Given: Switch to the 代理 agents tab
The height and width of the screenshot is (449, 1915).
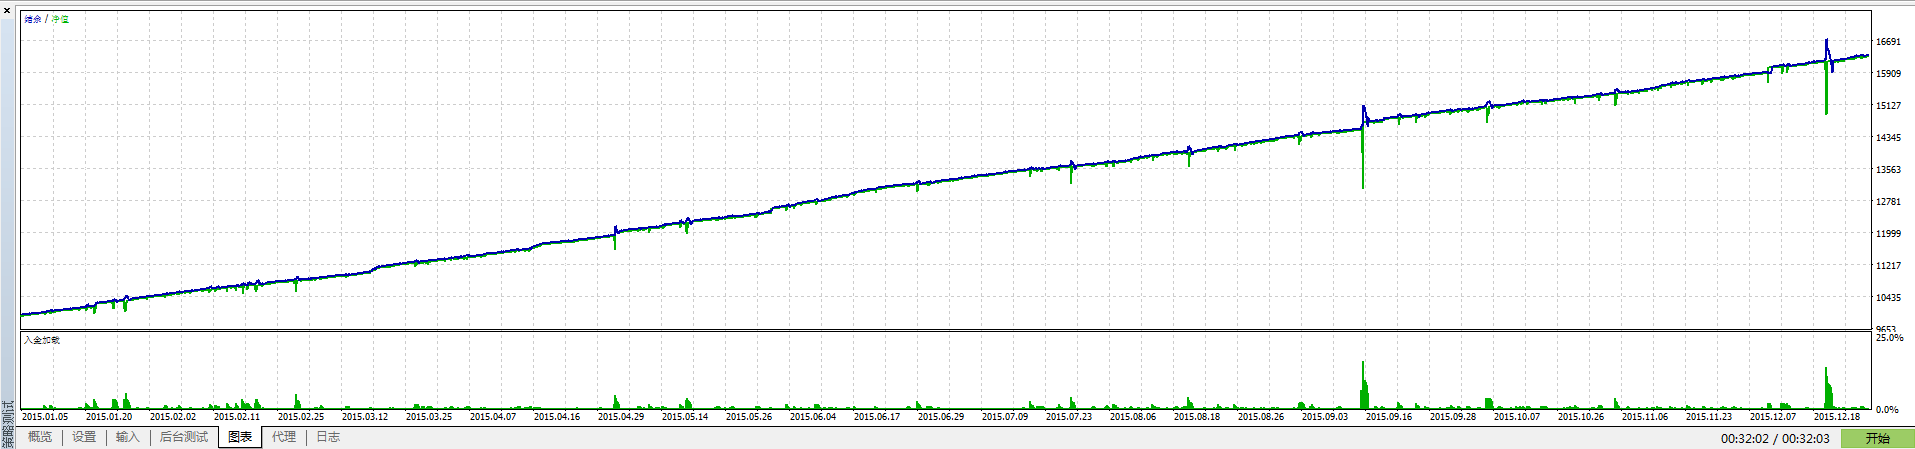Looking at the screenshot, I should point(284,437).
